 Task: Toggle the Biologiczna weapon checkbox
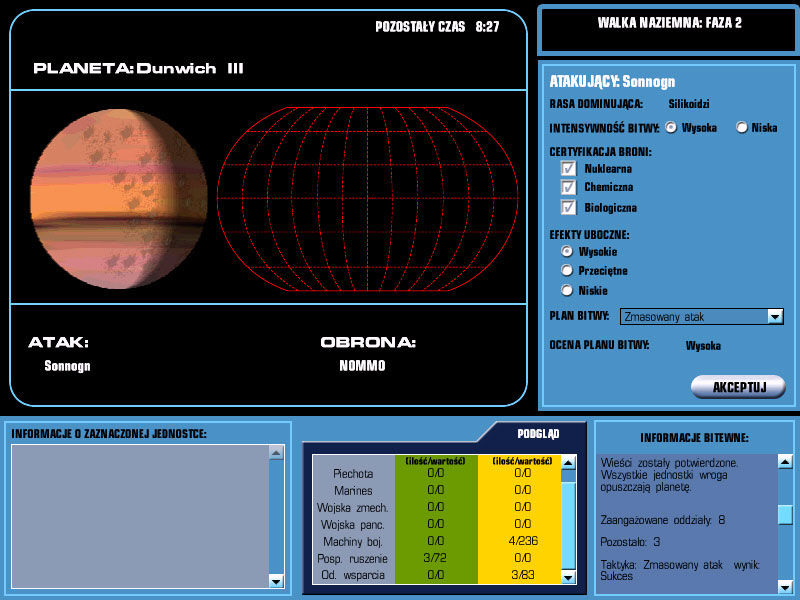(x=568, y=207)
